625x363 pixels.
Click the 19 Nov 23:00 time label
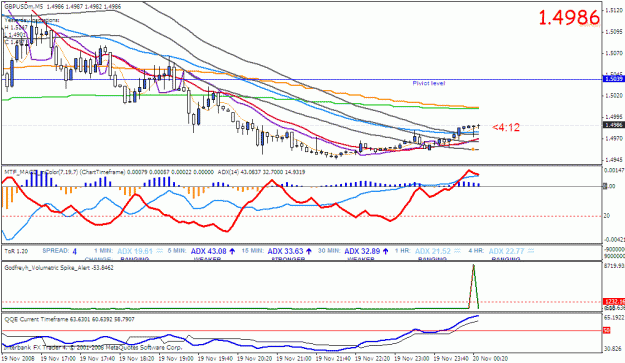tap(412, 358)
